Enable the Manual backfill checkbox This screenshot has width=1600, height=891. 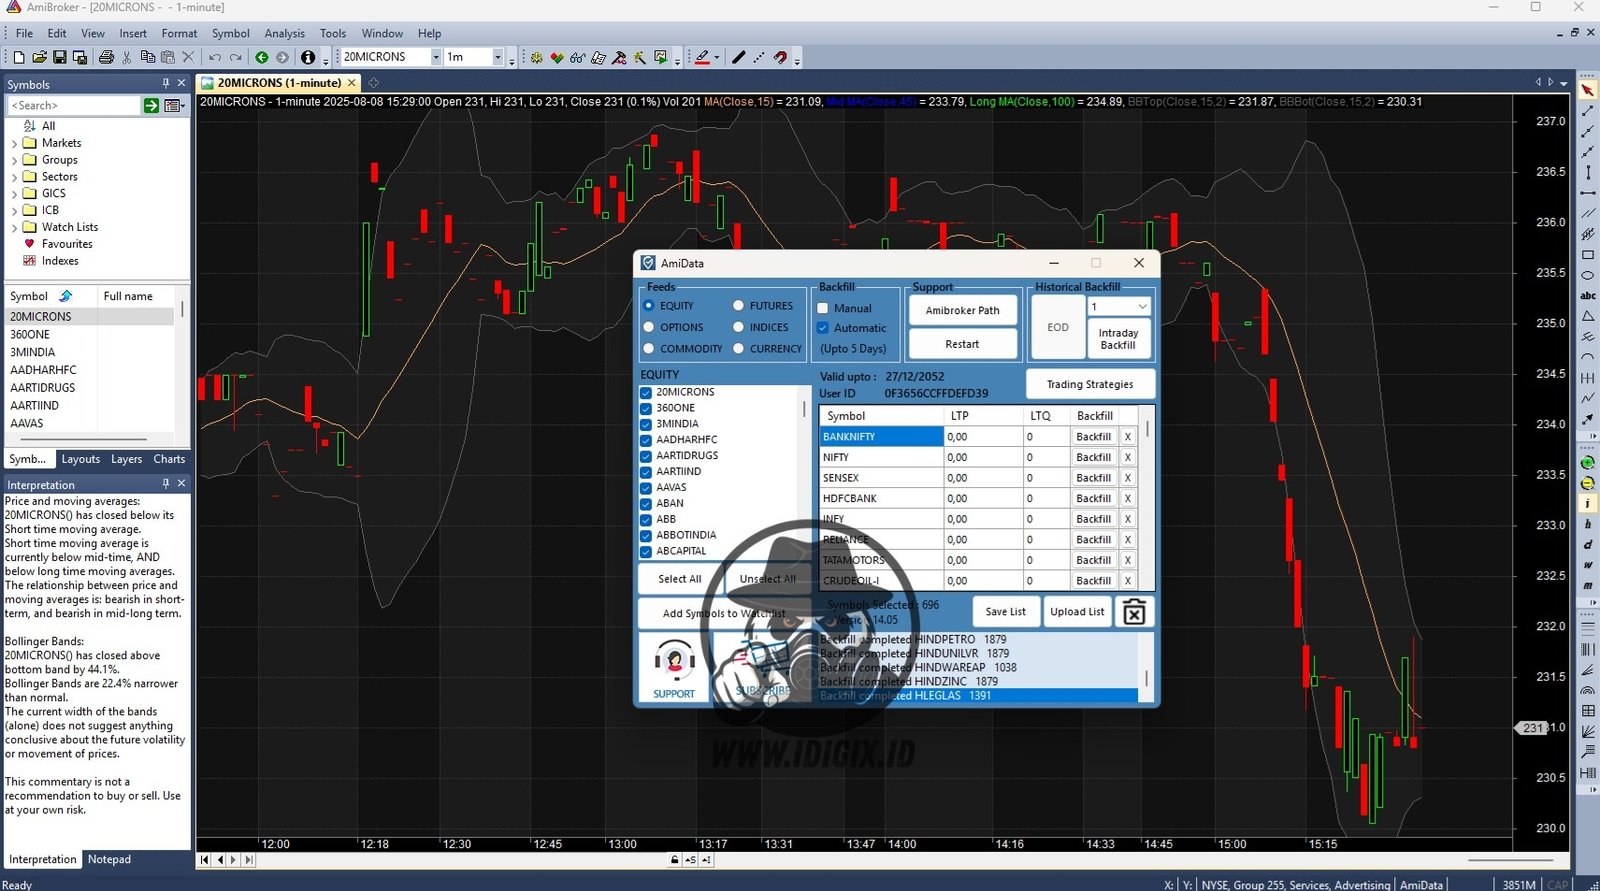pos(823,308)
